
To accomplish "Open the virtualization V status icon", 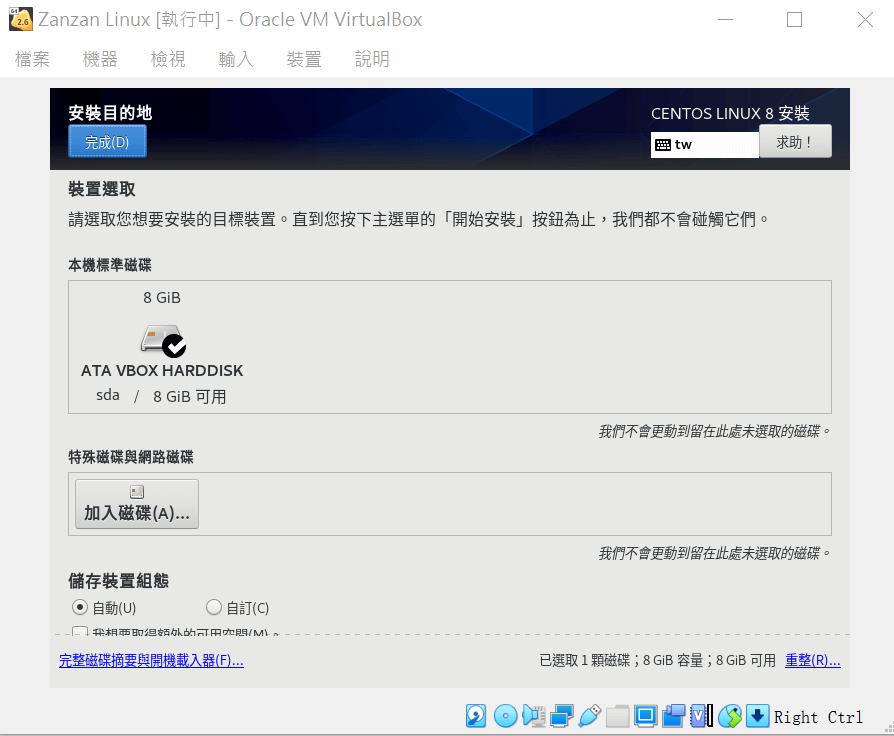I will pyautogui.click(x=701, y=716).
